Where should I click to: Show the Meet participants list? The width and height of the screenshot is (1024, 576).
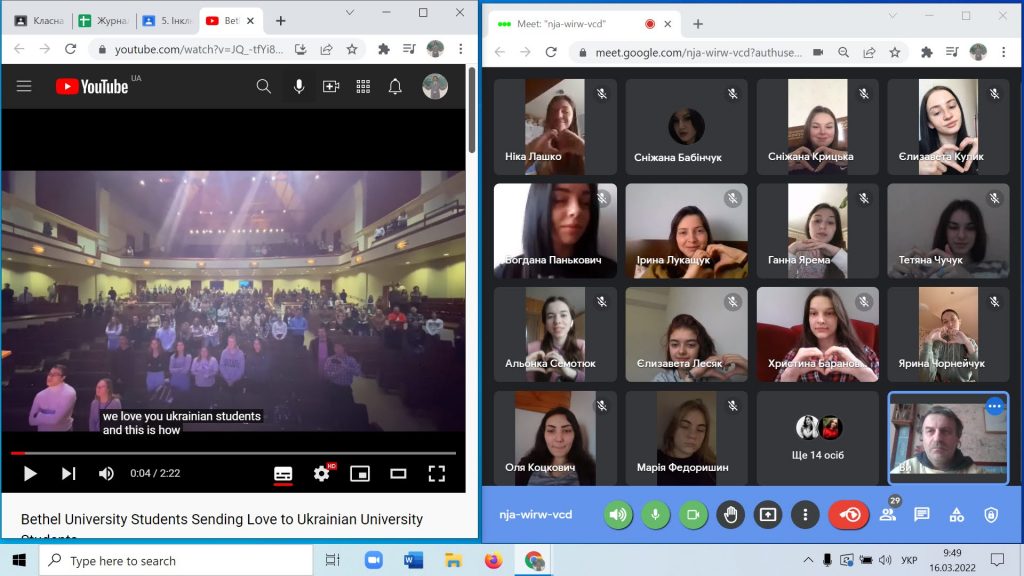click(x=887, y=515)
